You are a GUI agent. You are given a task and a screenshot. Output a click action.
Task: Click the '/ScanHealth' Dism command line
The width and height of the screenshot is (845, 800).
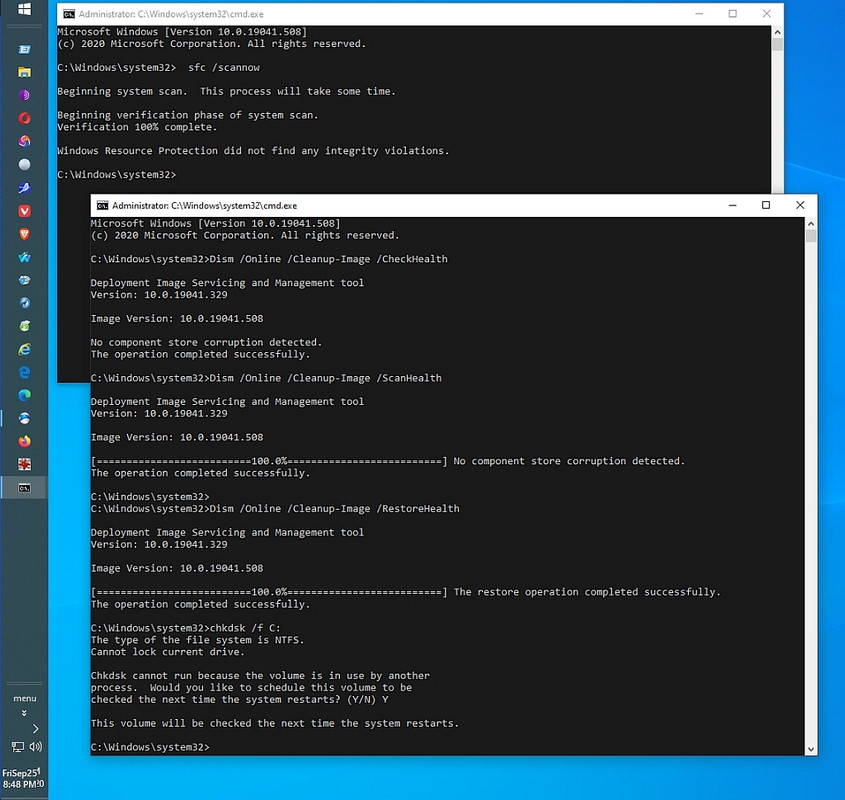(266, 378)
